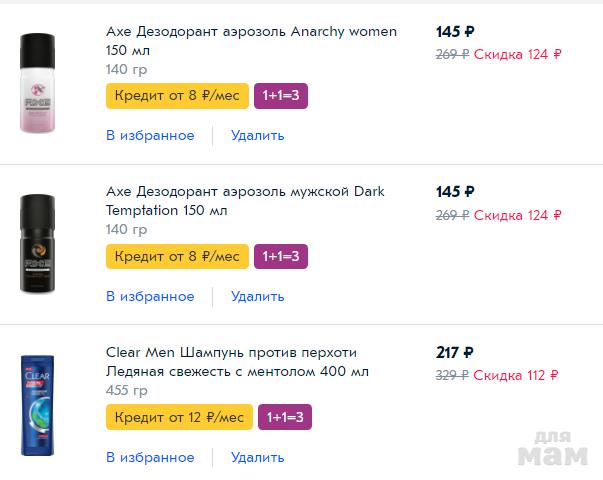Screen dimensions: 603x480
Task: Click the 'Кредит от 12 ₽/мес' badge
Action: tap(179, 416)
